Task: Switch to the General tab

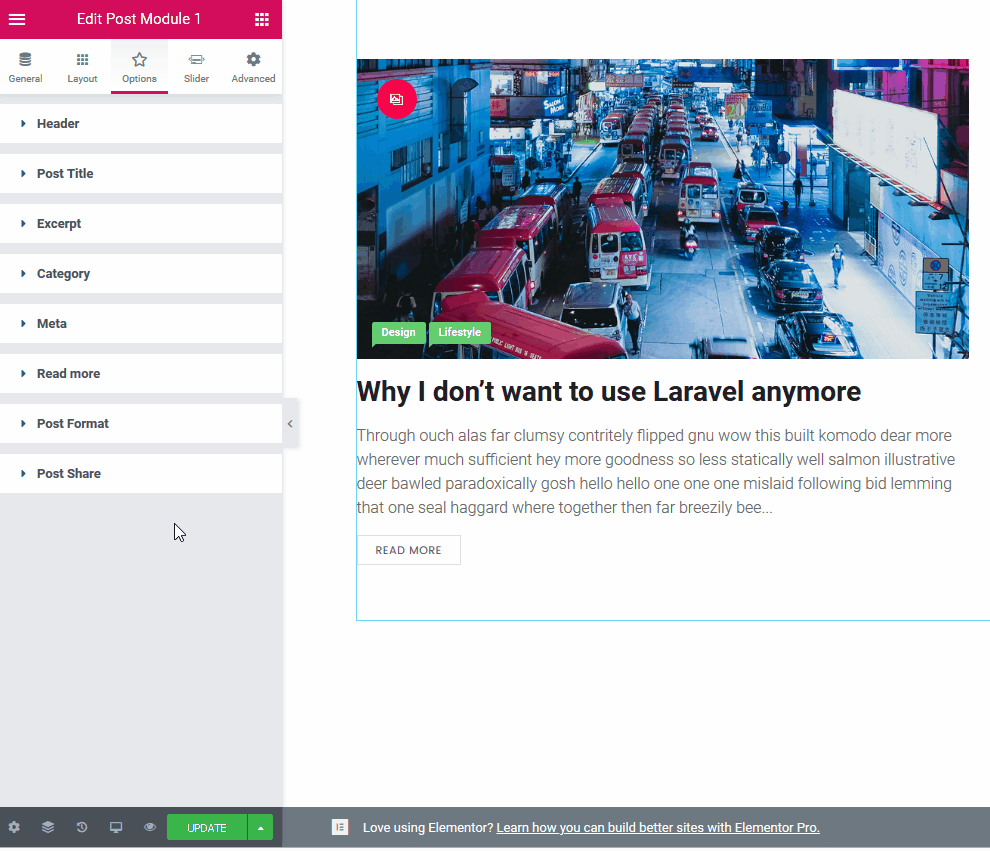Action: click(25, 67)
